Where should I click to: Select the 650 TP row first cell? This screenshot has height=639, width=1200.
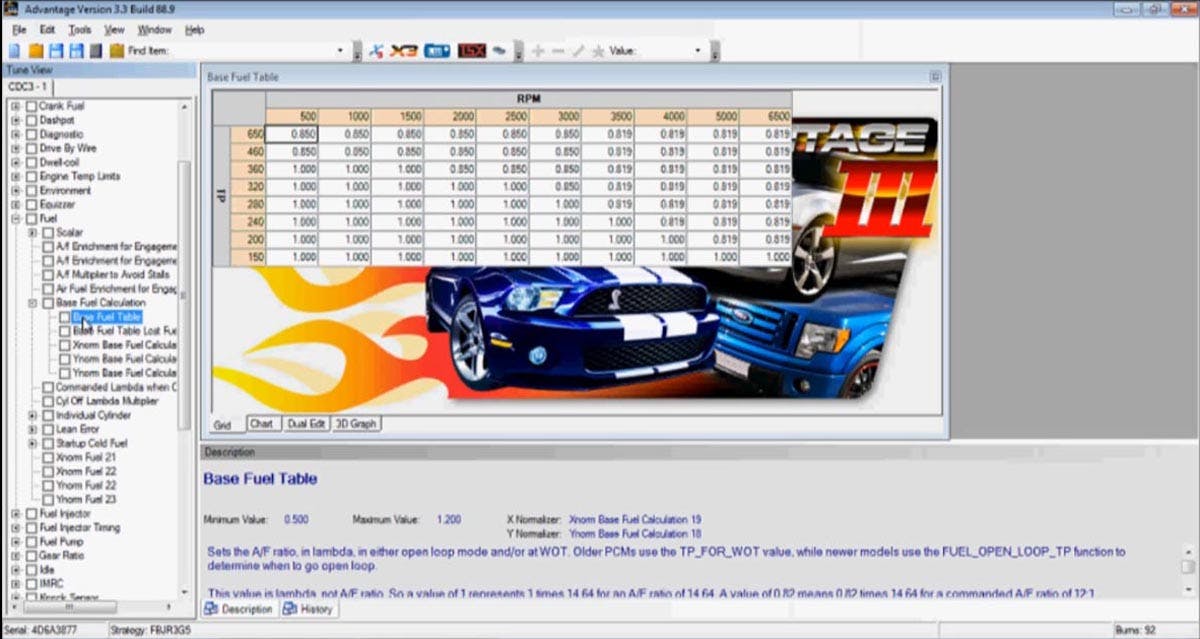(x=292, y=133)
